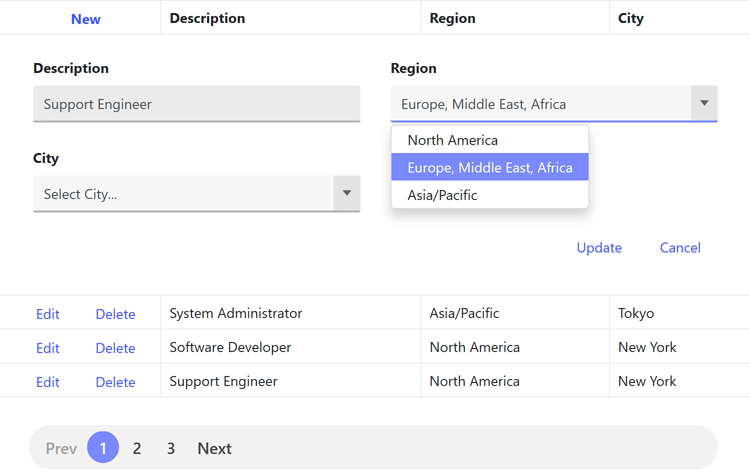Delete the System Administrator row
The image size is (750, 476).
coord(115,314)
